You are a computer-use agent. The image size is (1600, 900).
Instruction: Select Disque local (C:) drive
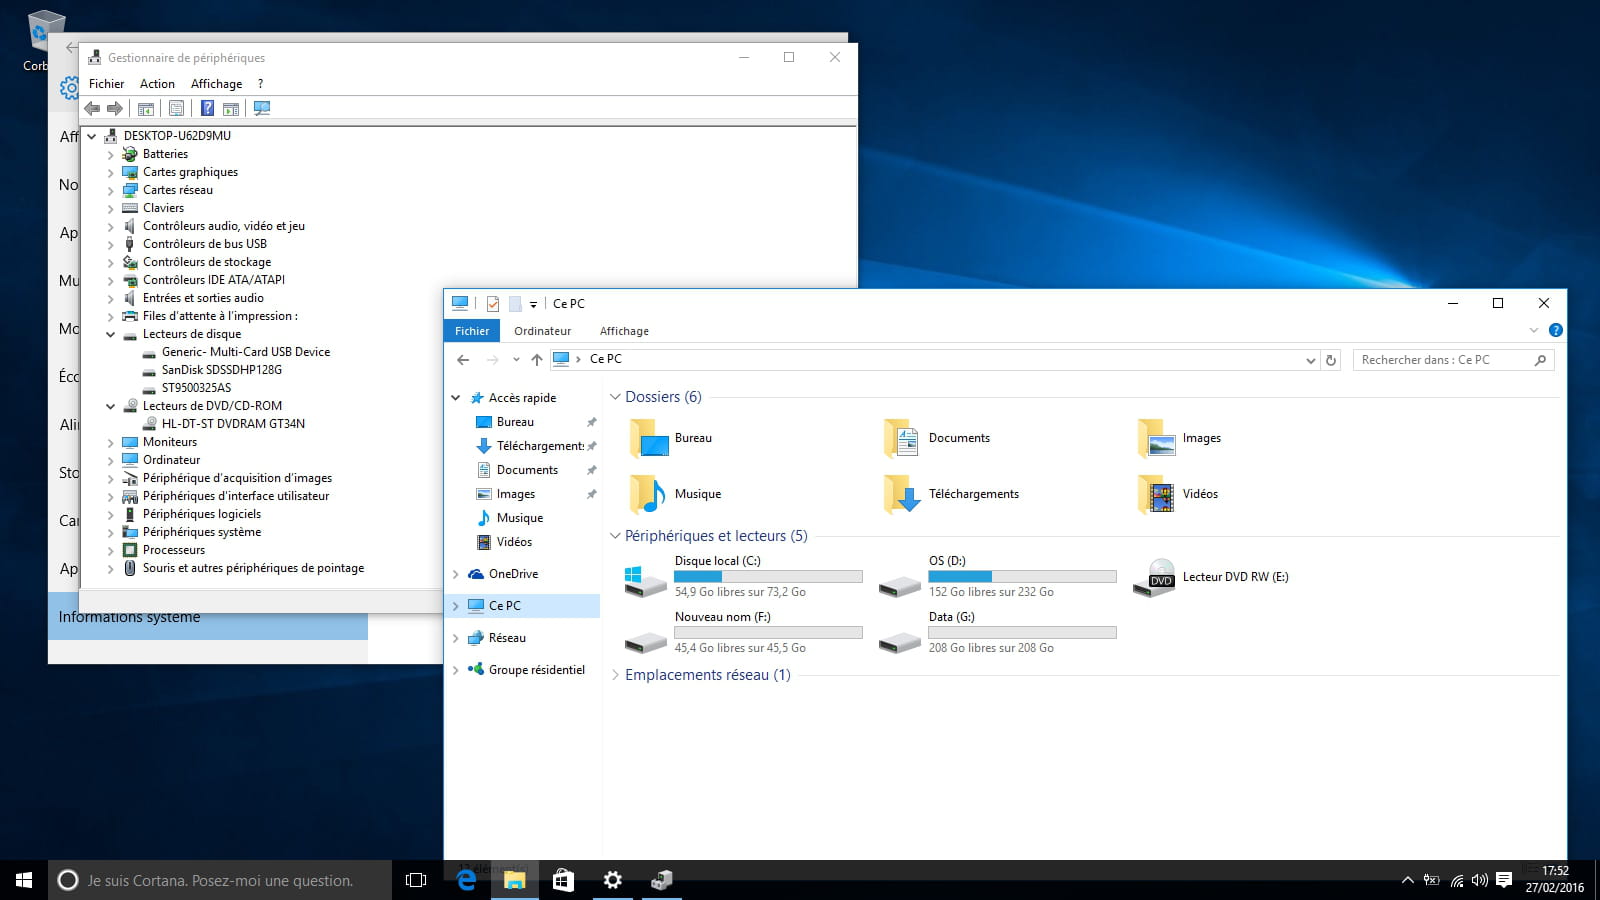[743, 577]
